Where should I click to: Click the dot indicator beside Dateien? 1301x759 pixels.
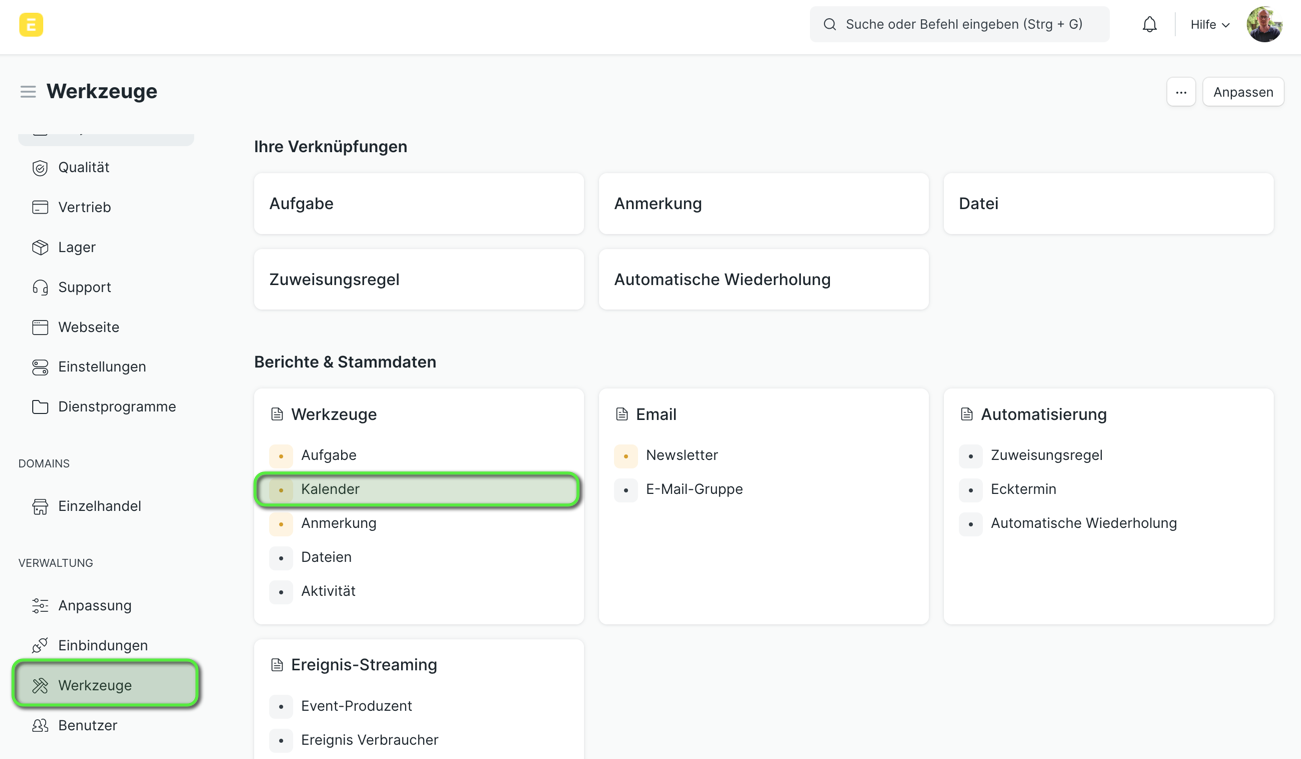pyautogui.click(x=281, y=558)
